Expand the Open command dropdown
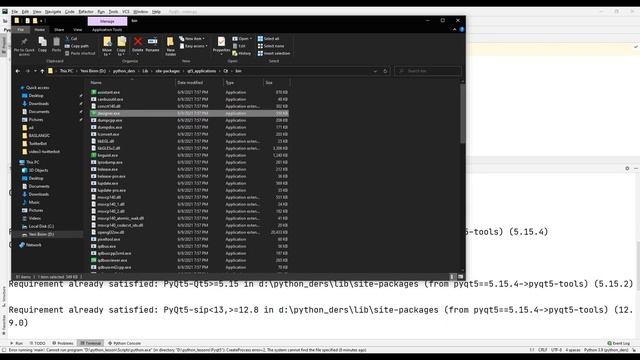Image resolution: width=640 pixels, height=360 pixels. [x=251, y=38]
